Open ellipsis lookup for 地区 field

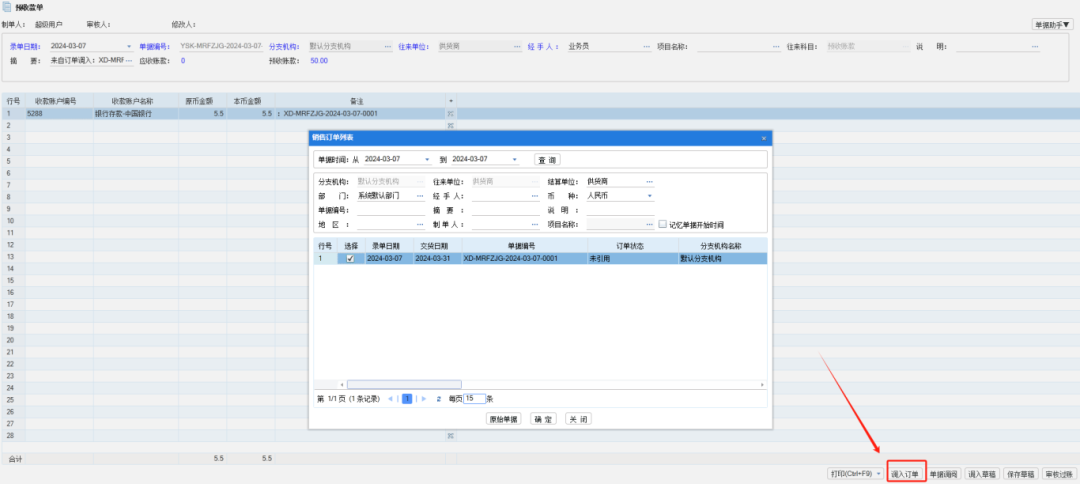click(x=420, y=225)
